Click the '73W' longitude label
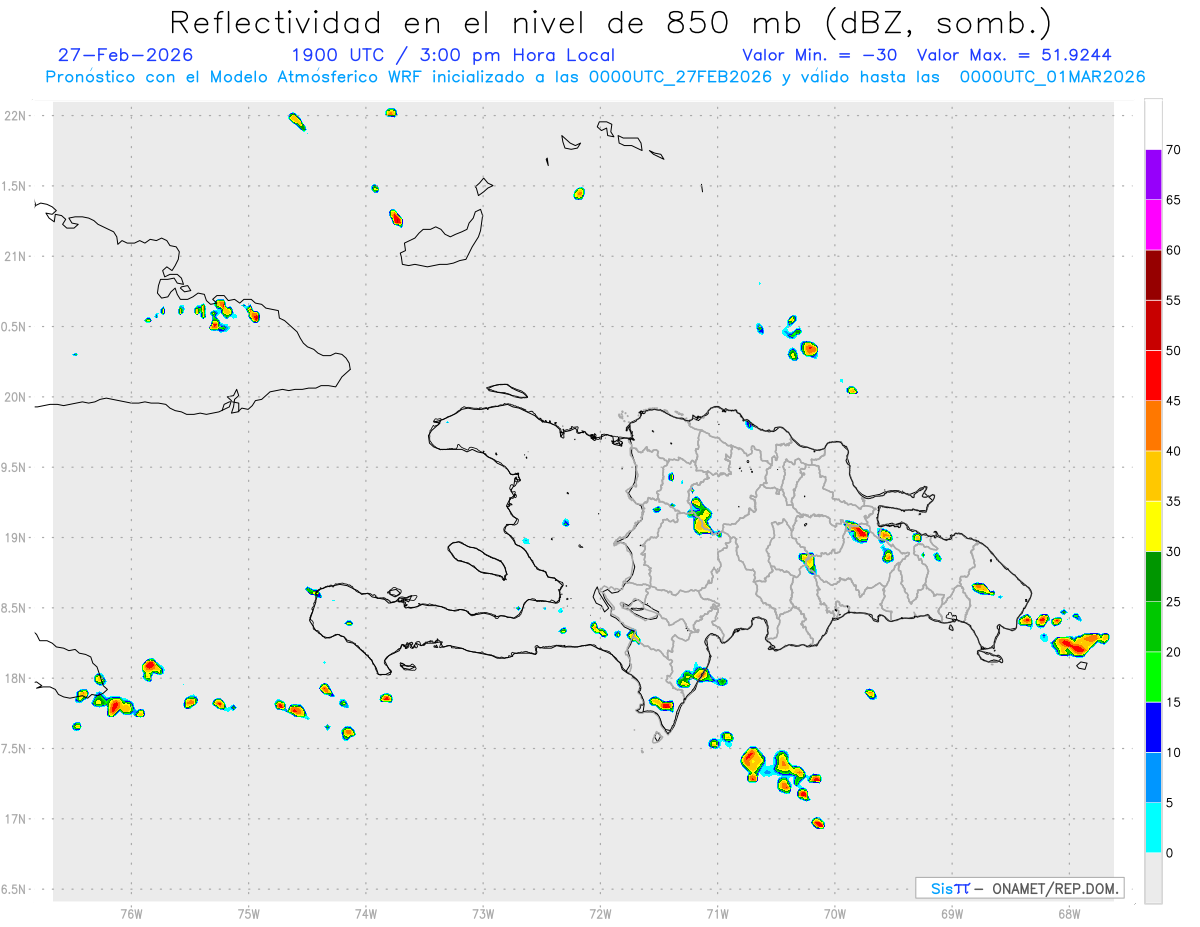 pos(483,913)
